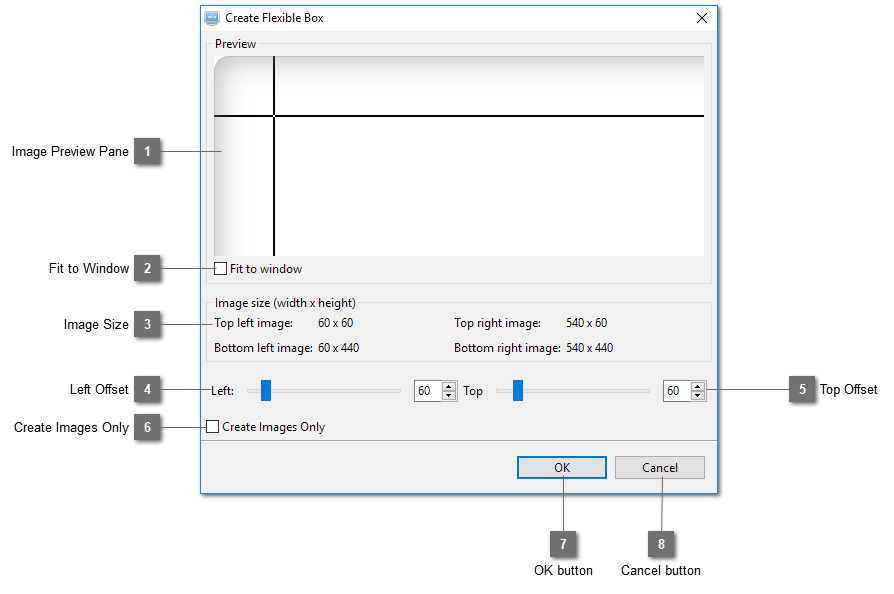The width and height of the screenshot is (894, 594).
Task: Click the OK button
Action: (x=562, y=467)
